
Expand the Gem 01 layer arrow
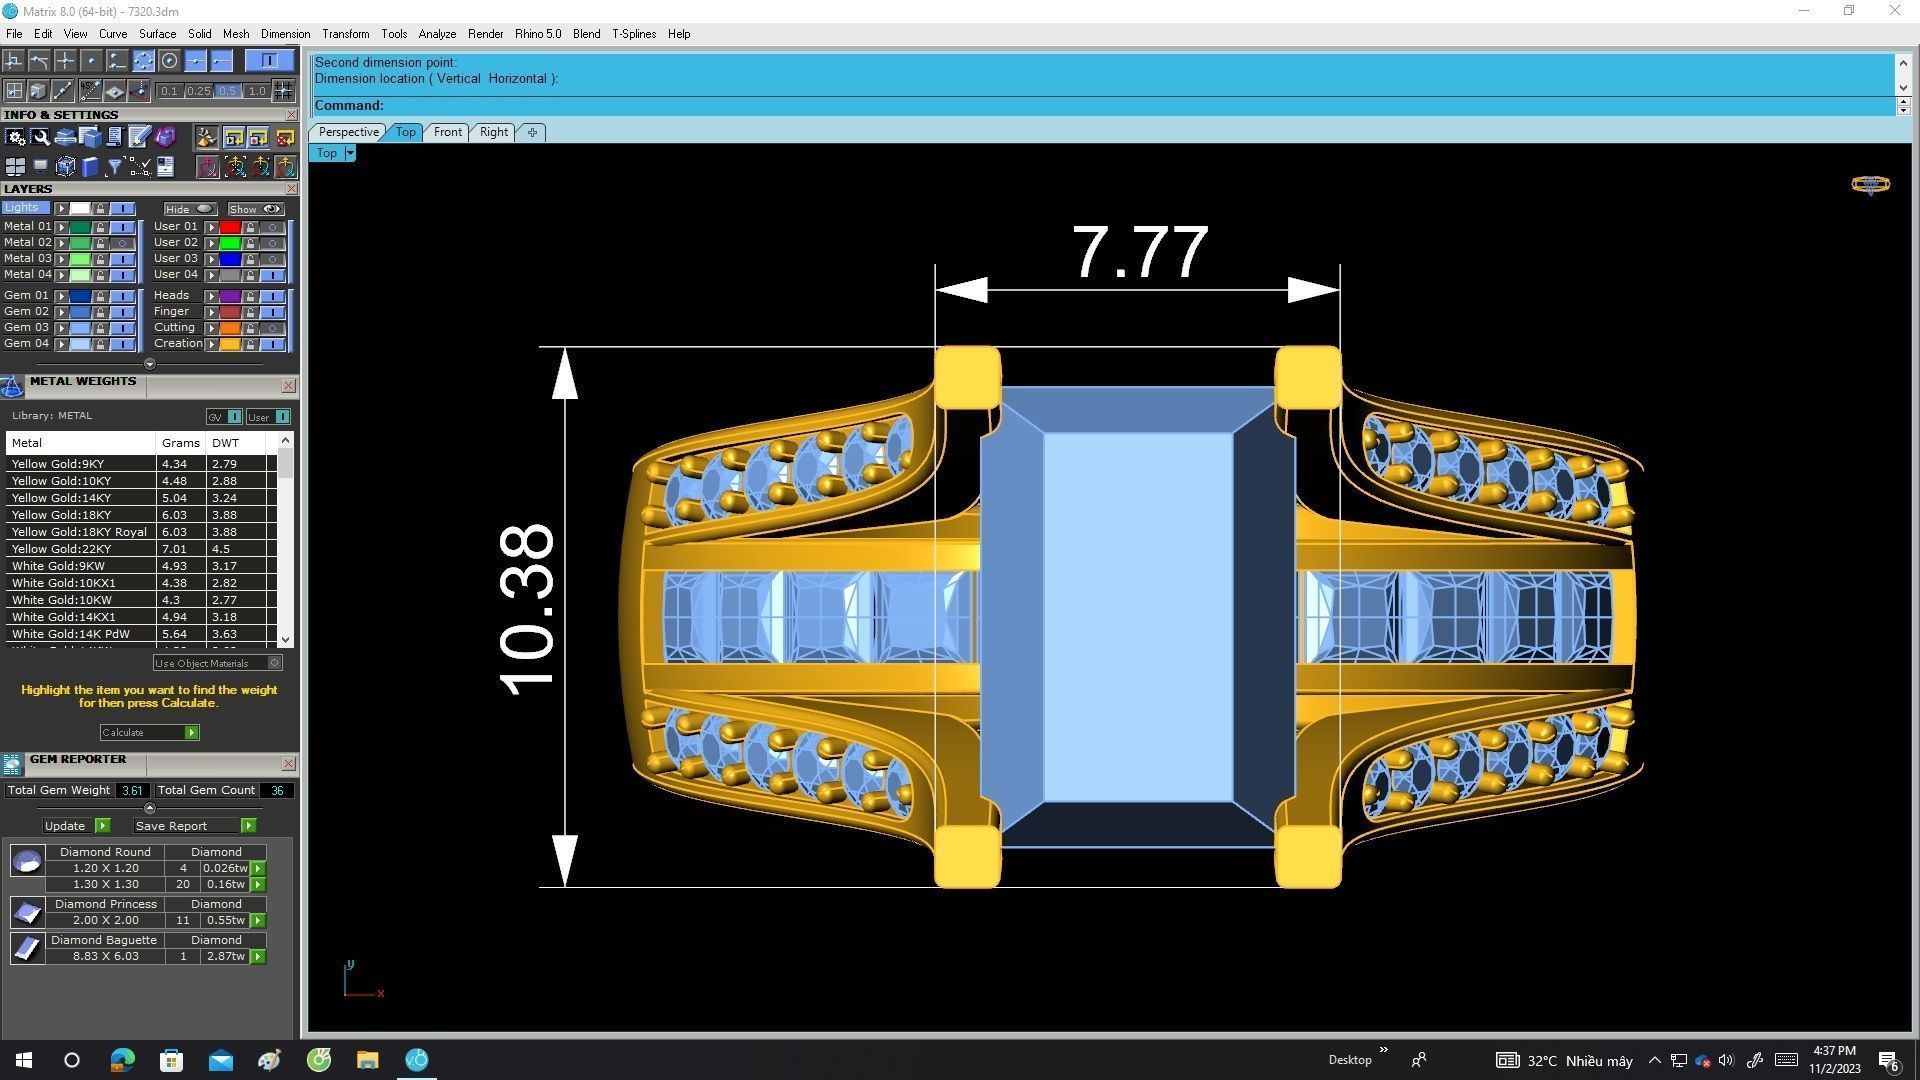[x=62, y=296]
